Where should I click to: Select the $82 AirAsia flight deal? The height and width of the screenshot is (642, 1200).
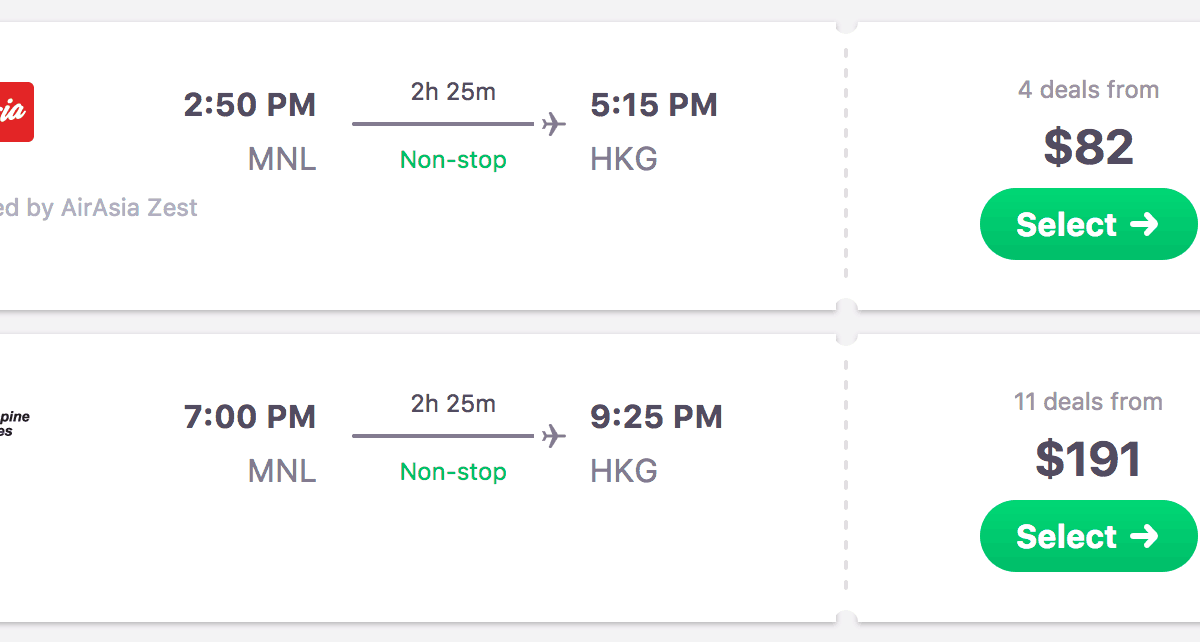[1087, 224]
